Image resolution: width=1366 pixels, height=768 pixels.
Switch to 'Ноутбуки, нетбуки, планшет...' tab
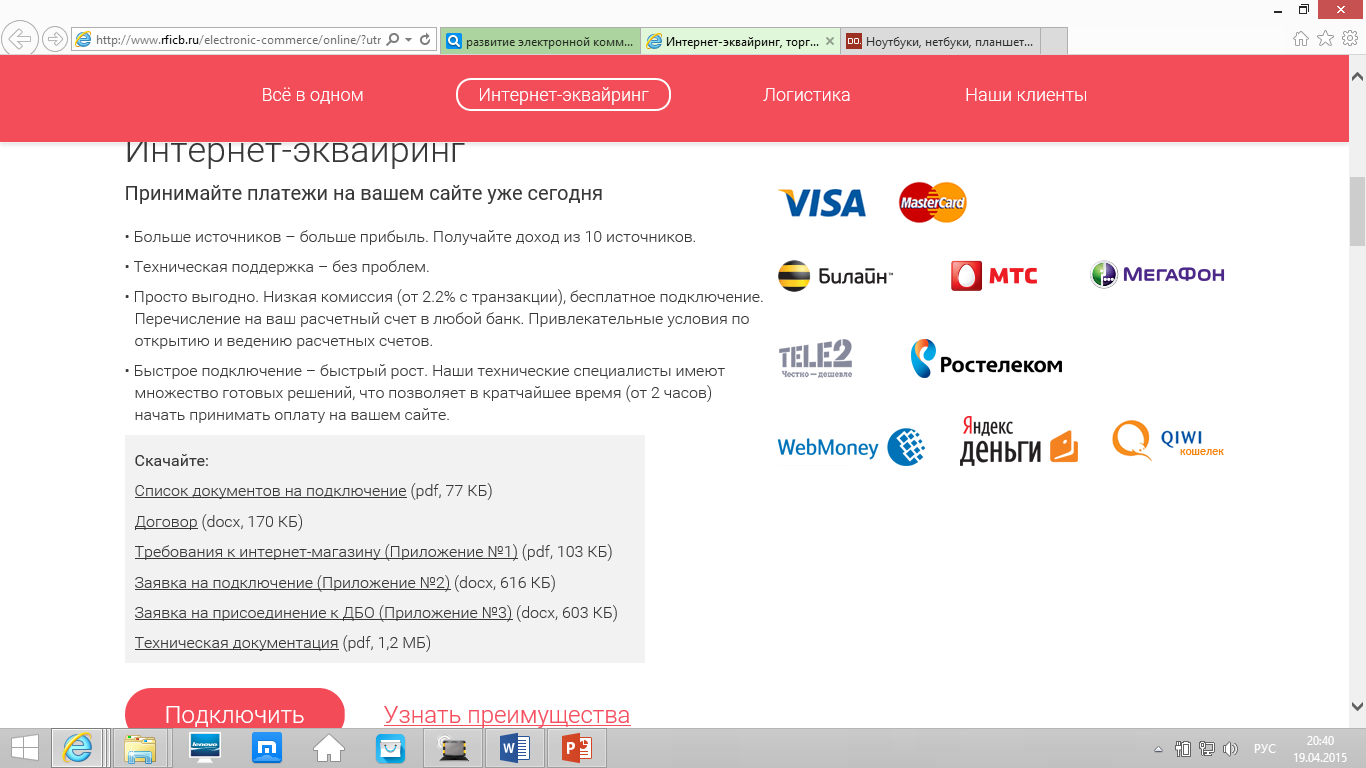pyautogui.click(x=940, y=41)
